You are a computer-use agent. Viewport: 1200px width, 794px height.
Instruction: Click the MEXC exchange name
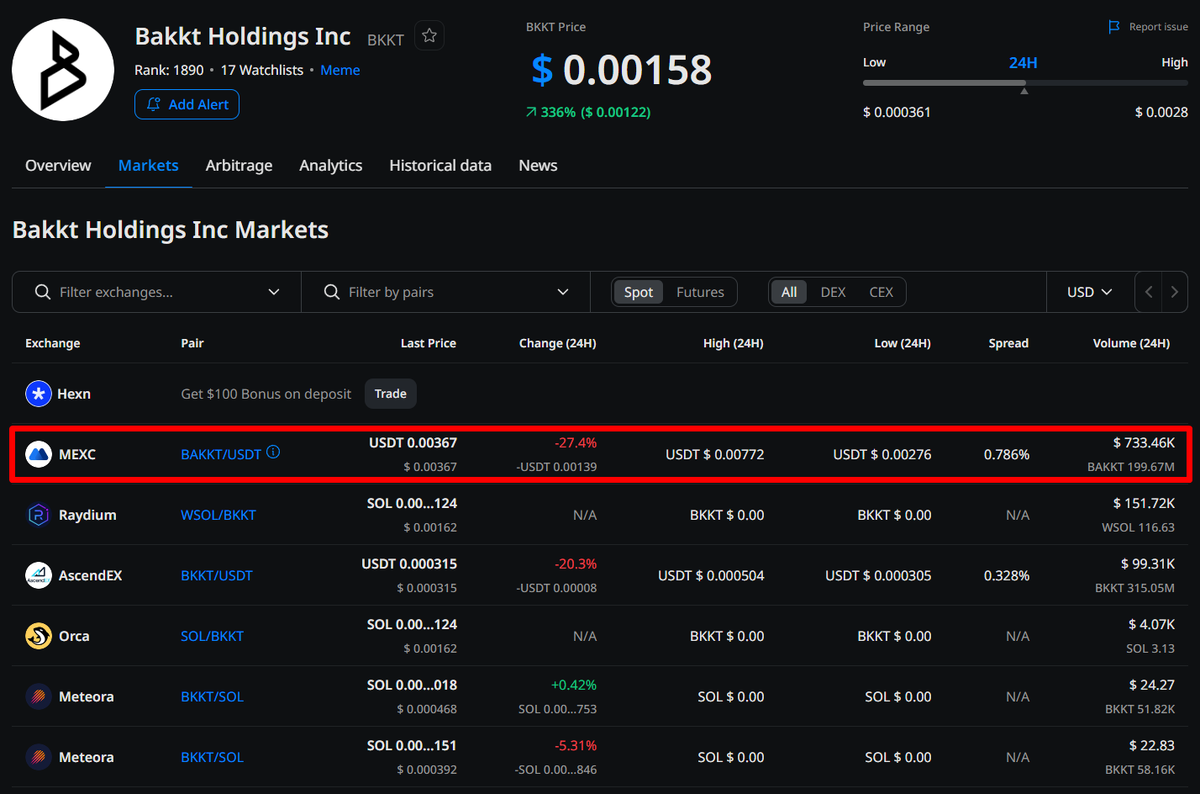pyautogui.click(x=77, y=455)
